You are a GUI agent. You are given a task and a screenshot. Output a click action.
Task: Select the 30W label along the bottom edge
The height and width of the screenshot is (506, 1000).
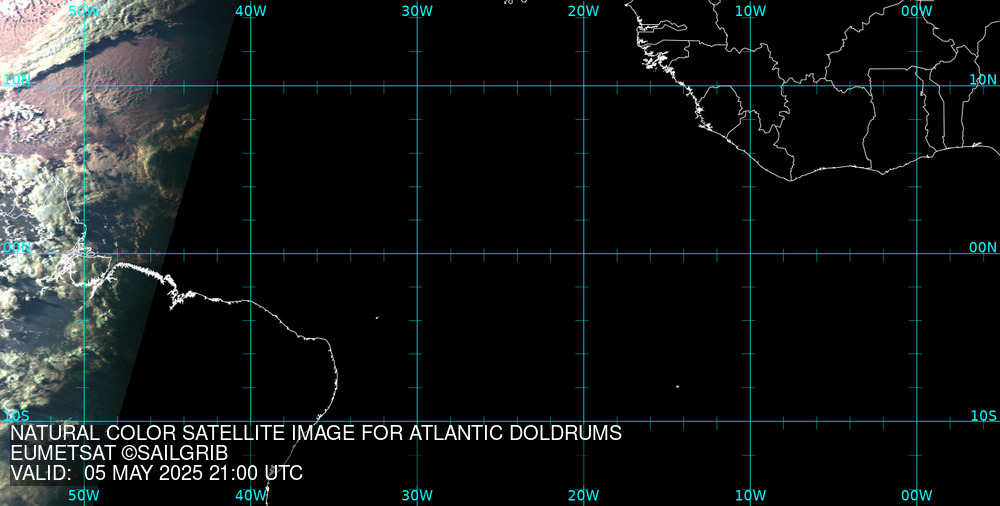tap(417, 496)
